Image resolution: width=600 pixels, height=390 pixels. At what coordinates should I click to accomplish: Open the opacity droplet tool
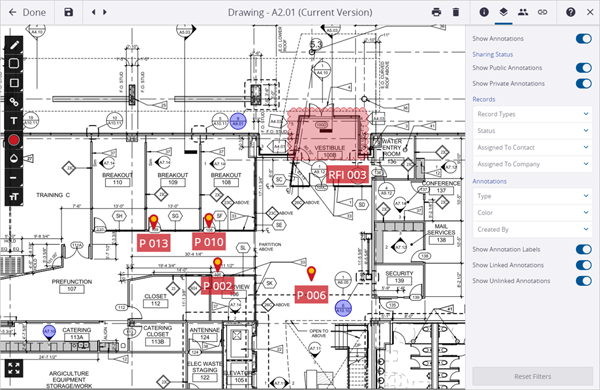tap(14, 158)
